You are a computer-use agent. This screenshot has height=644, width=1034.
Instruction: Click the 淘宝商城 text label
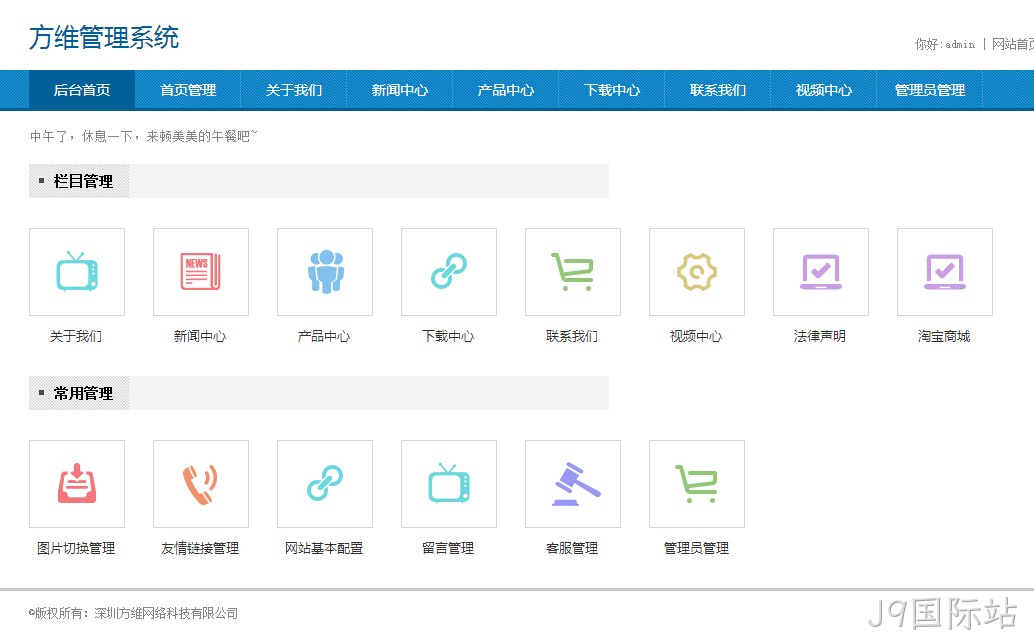tap(944, 336)
